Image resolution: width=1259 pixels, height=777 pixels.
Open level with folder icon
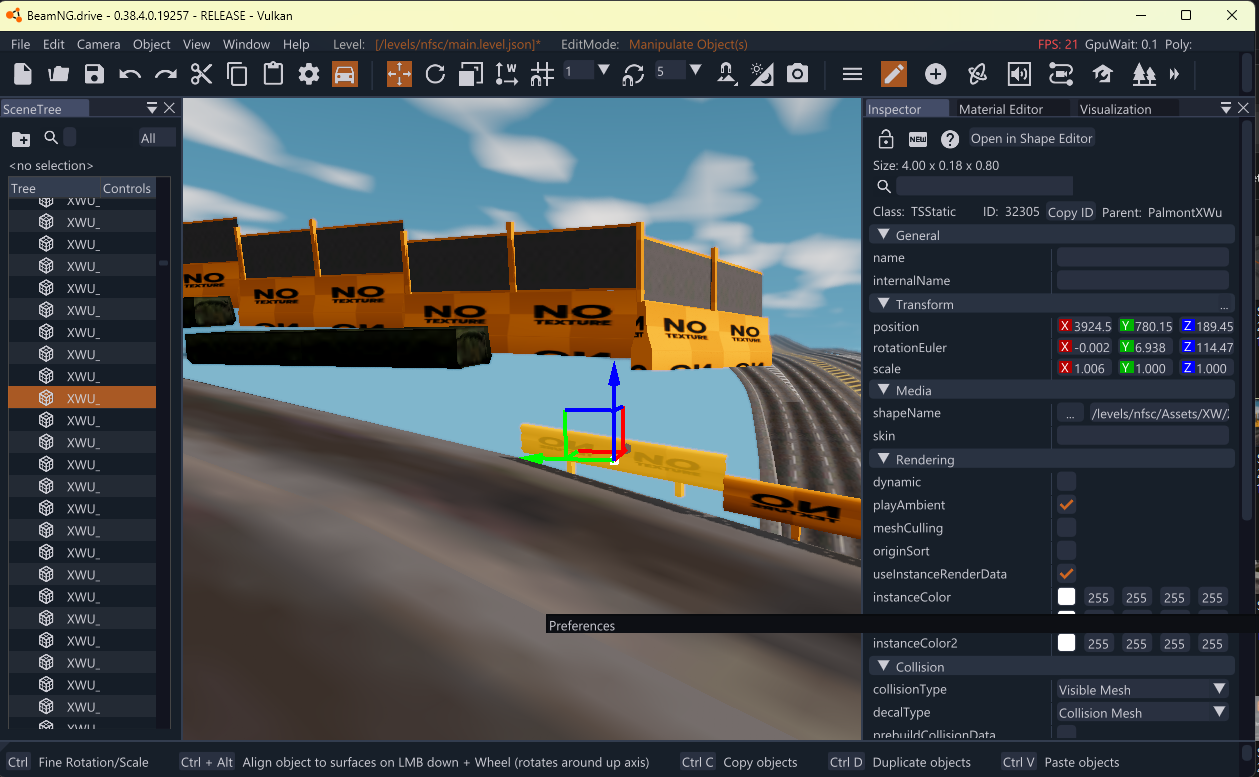click(x=59, y=74)
